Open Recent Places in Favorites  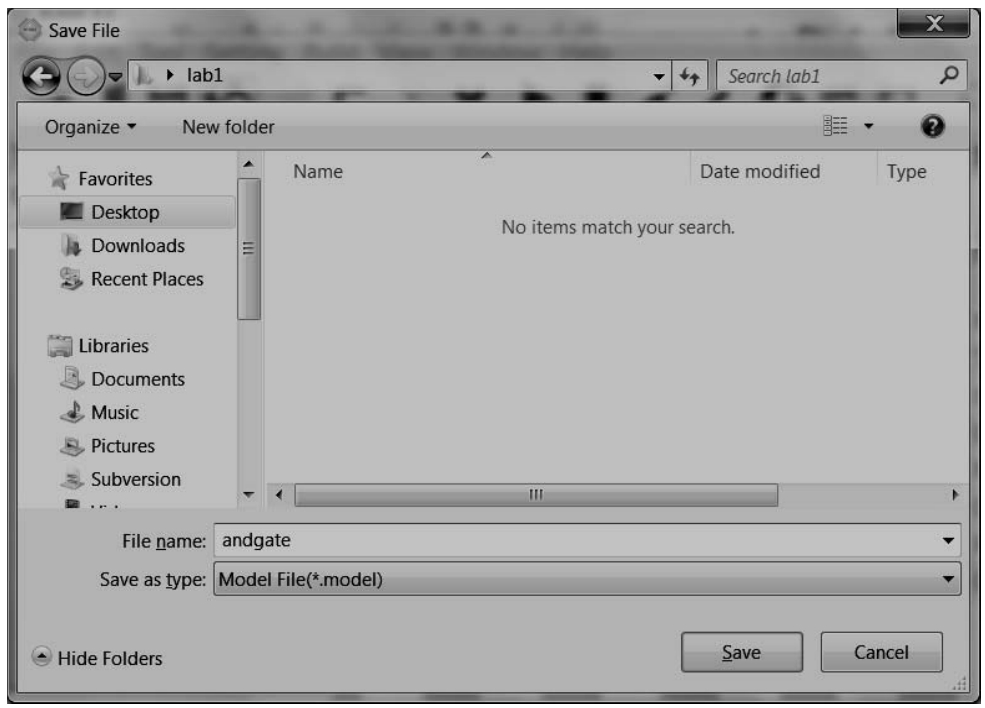pyautogui.click(x=147, y=279)
